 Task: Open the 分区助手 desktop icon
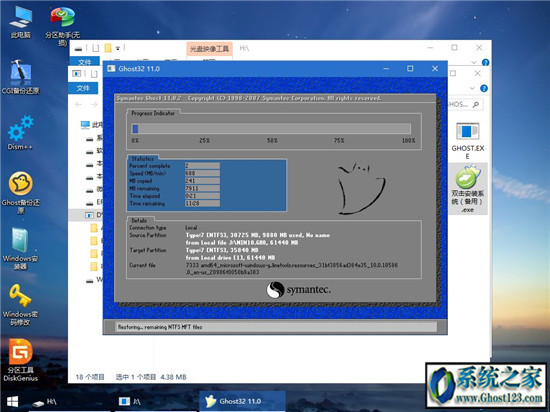coord(62,26)
